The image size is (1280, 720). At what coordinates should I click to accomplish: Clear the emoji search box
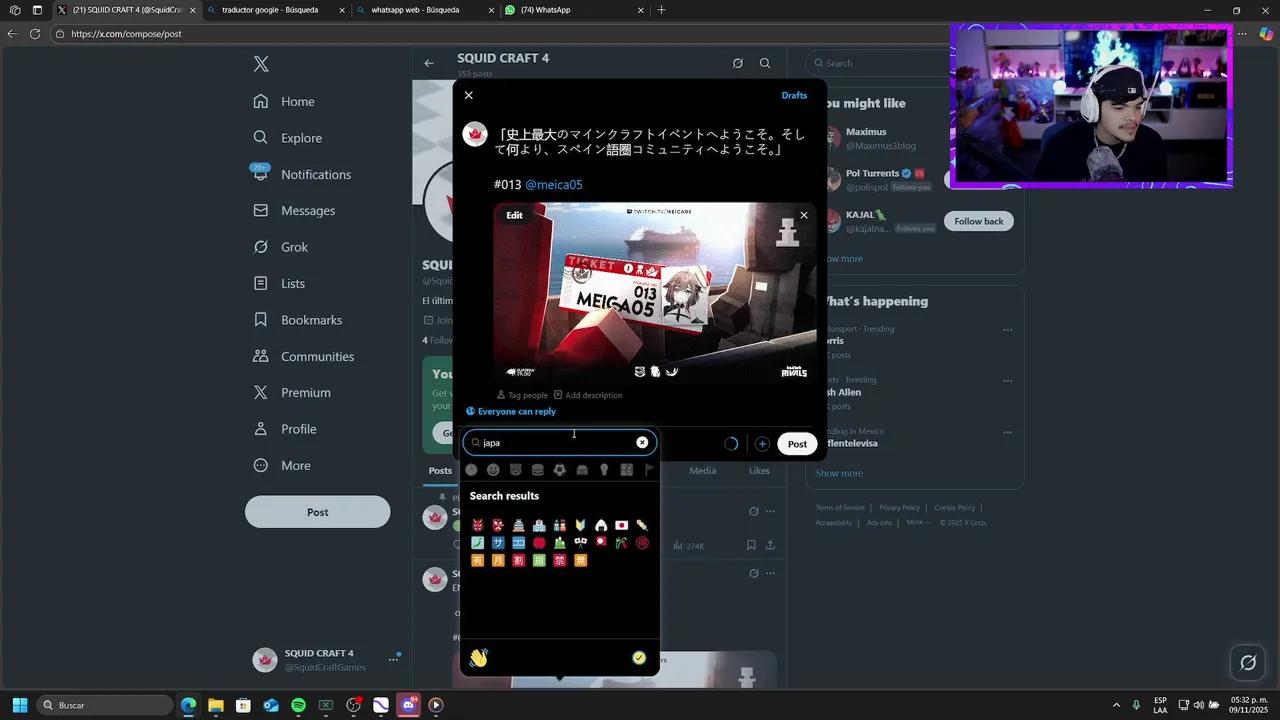tap(642, 442)
